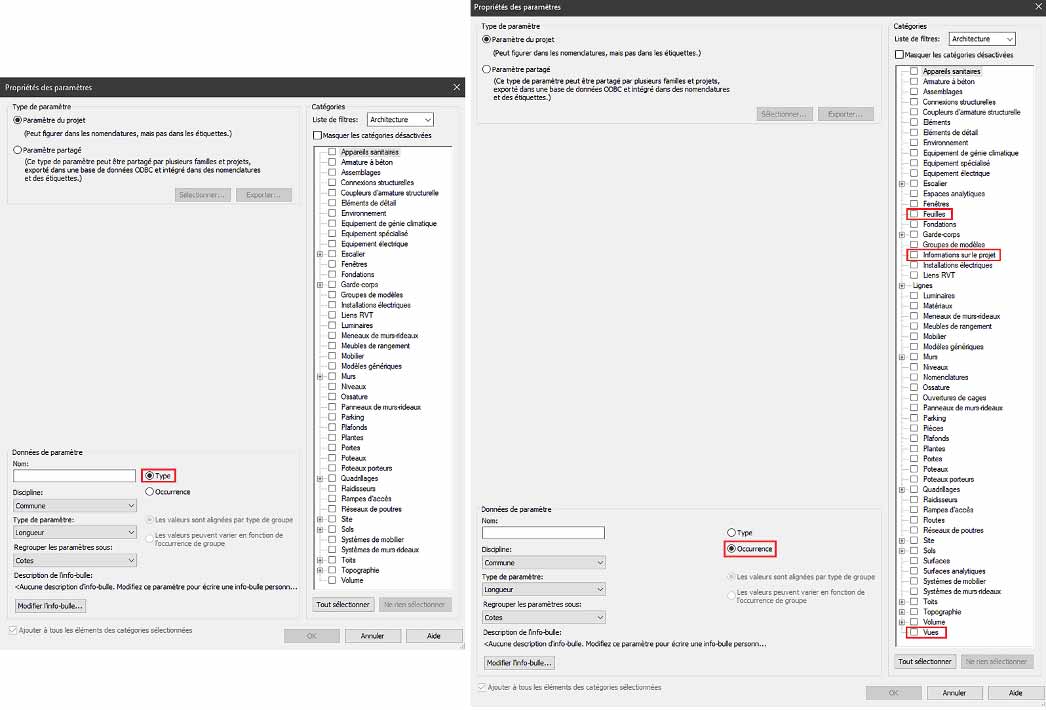Viewport: 1046px width, 710px height.
Task: Click Modifier l'info-bulle button in left dialog
Action: pos(50,606)
